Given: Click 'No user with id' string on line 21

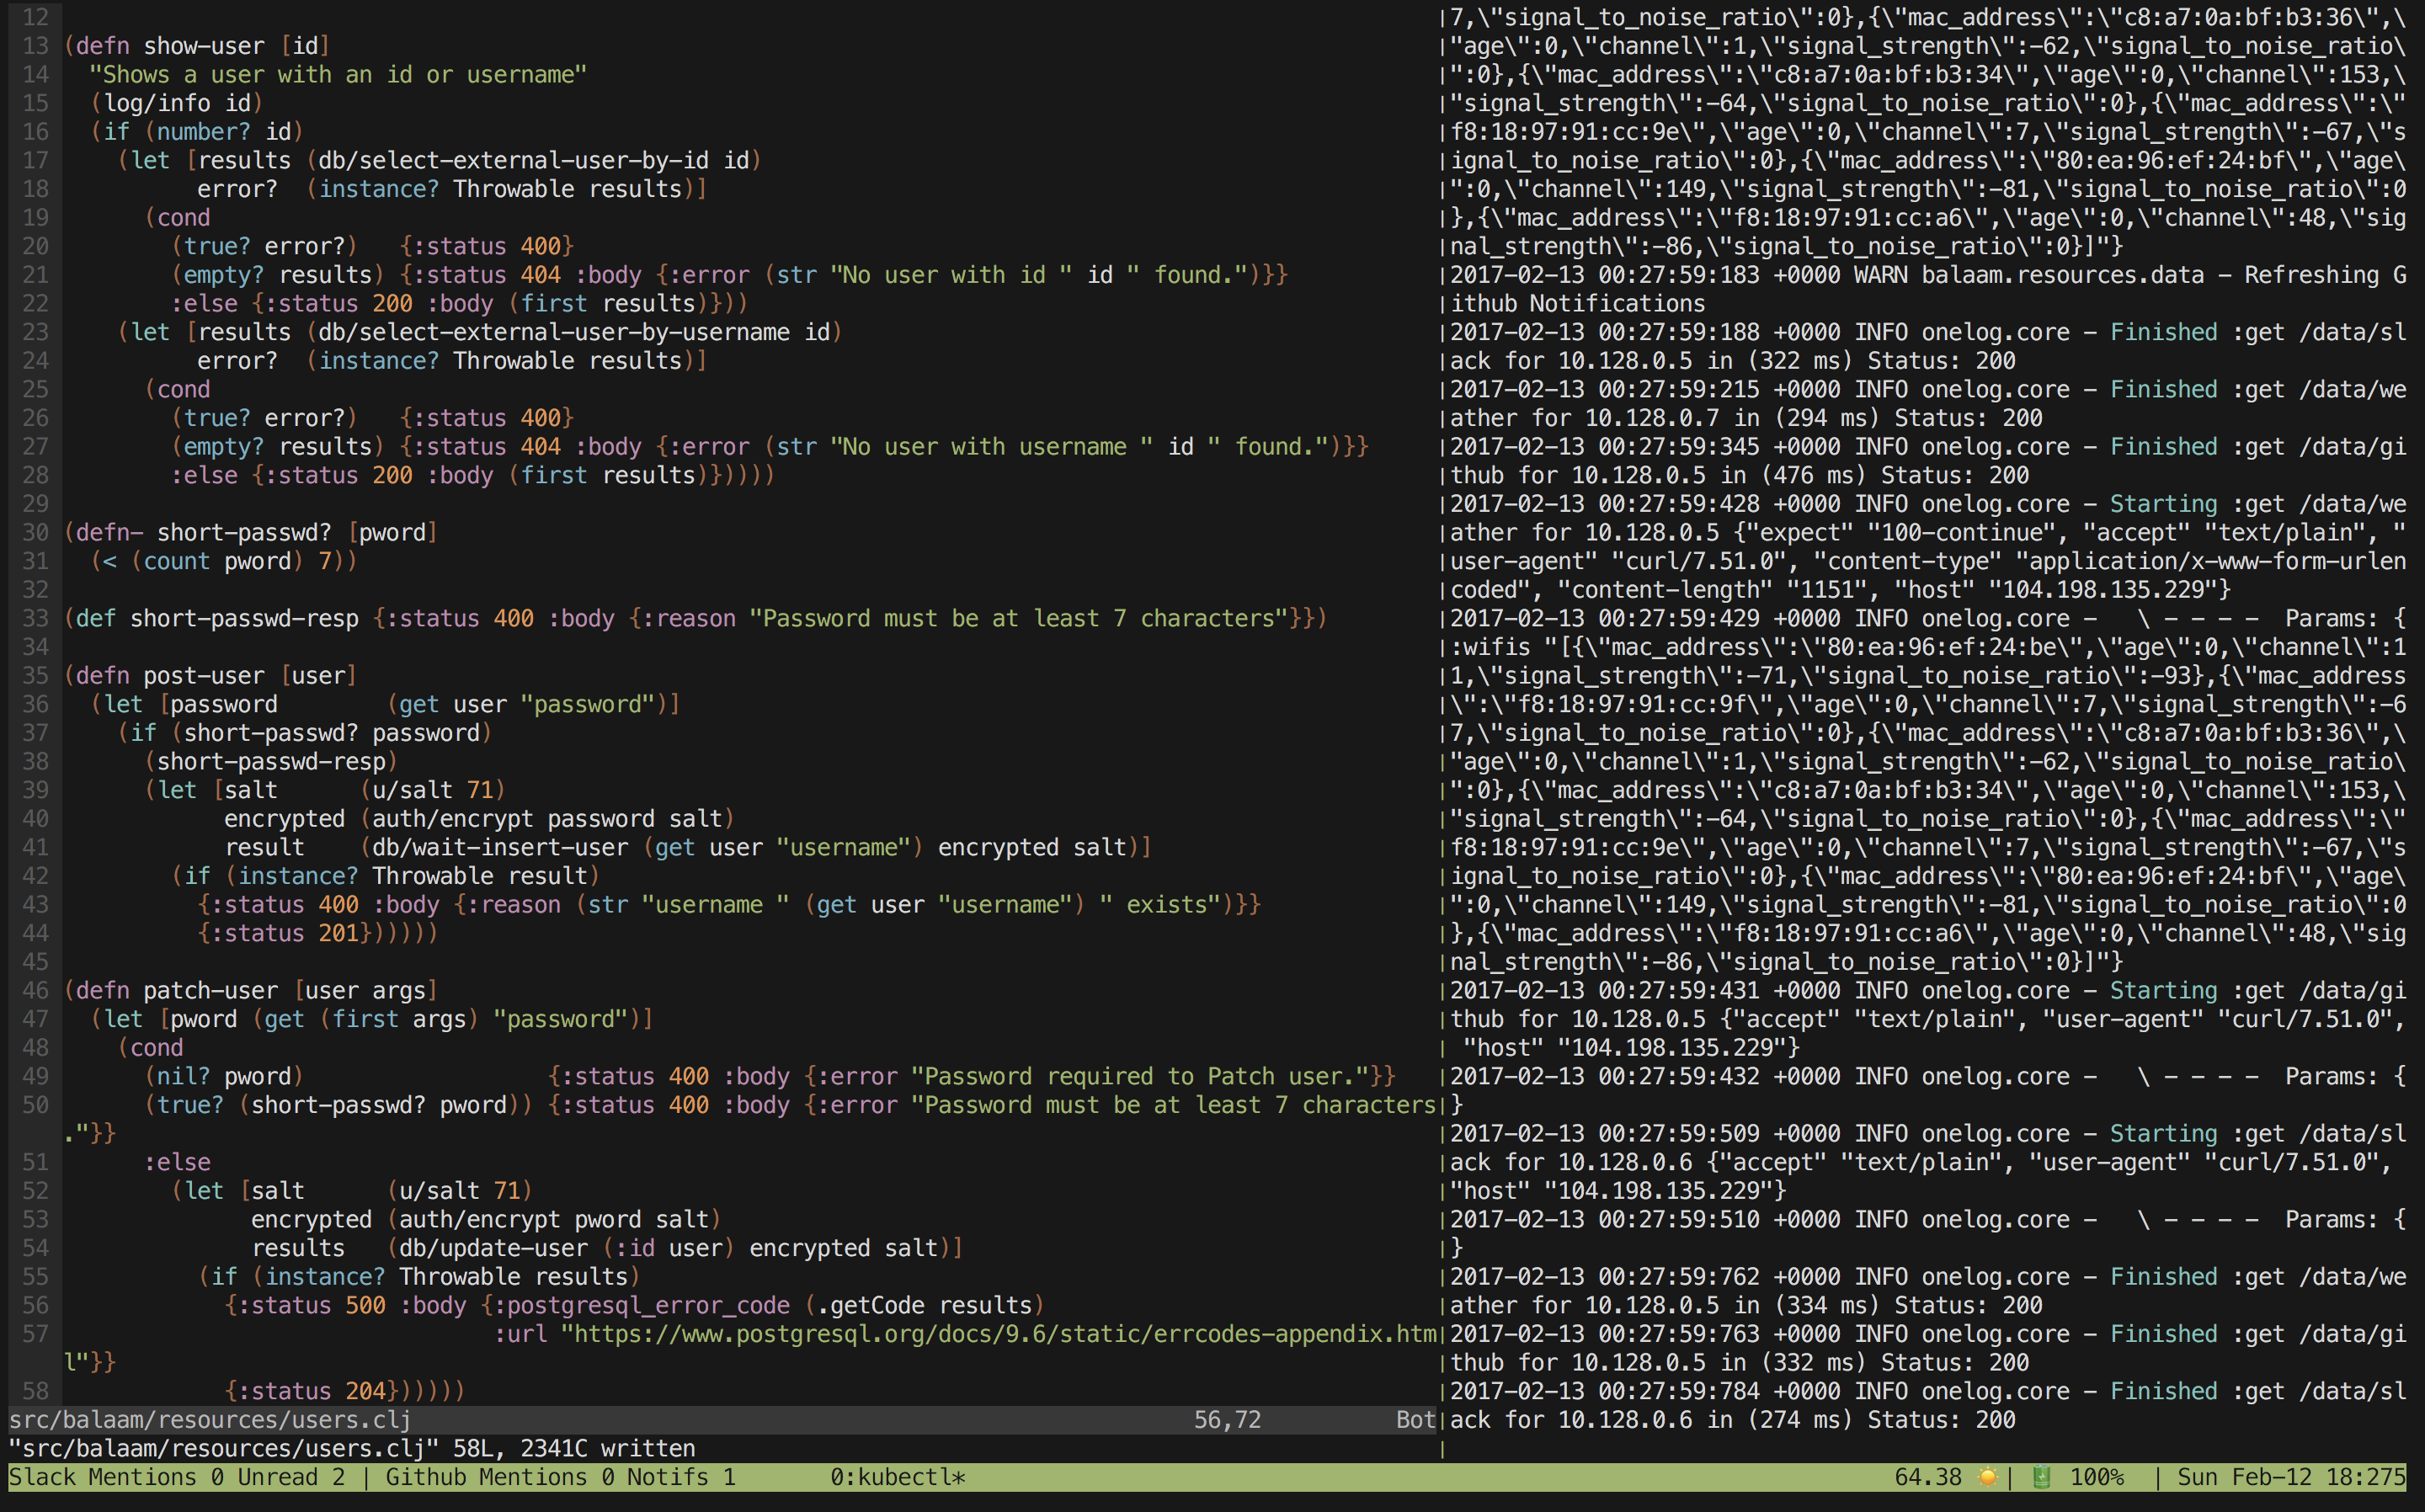Looking at the screenshot, I should click(951, 275).
